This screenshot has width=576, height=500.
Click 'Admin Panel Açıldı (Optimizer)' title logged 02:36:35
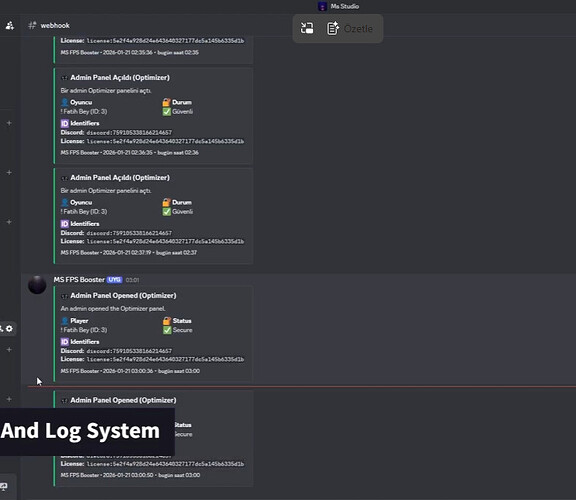click(x=120, y=78)
